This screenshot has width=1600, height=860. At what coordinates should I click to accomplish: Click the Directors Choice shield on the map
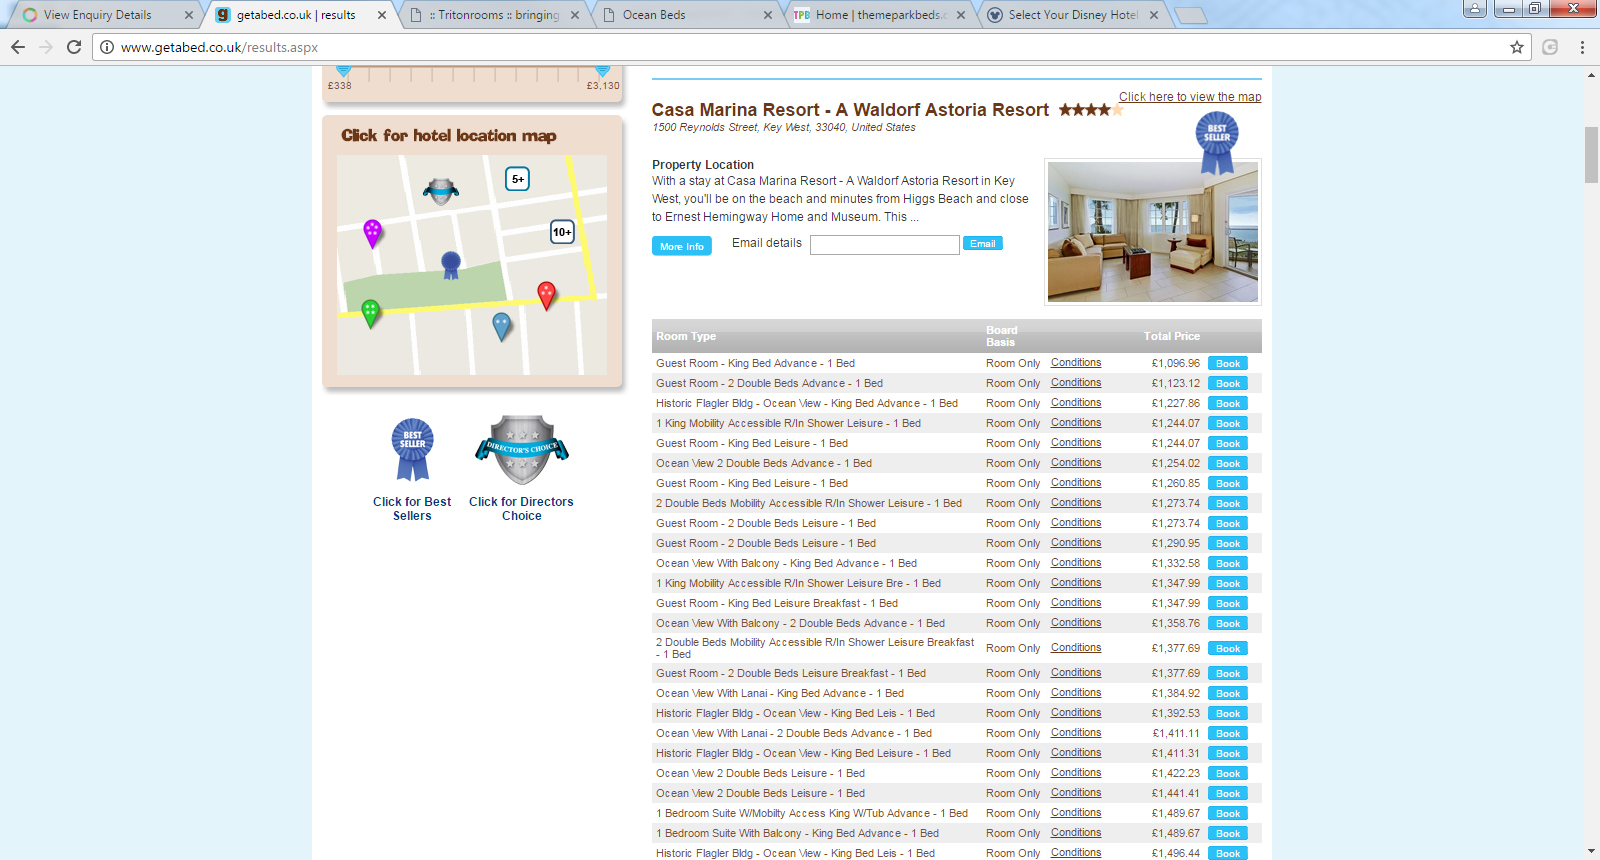pyautogui.click(x=441, y=190)
